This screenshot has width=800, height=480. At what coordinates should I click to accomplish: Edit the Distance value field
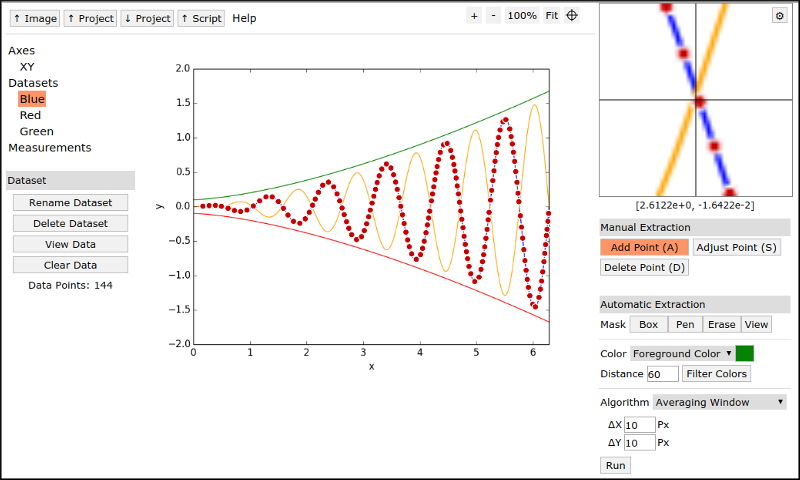coord(663,374)
